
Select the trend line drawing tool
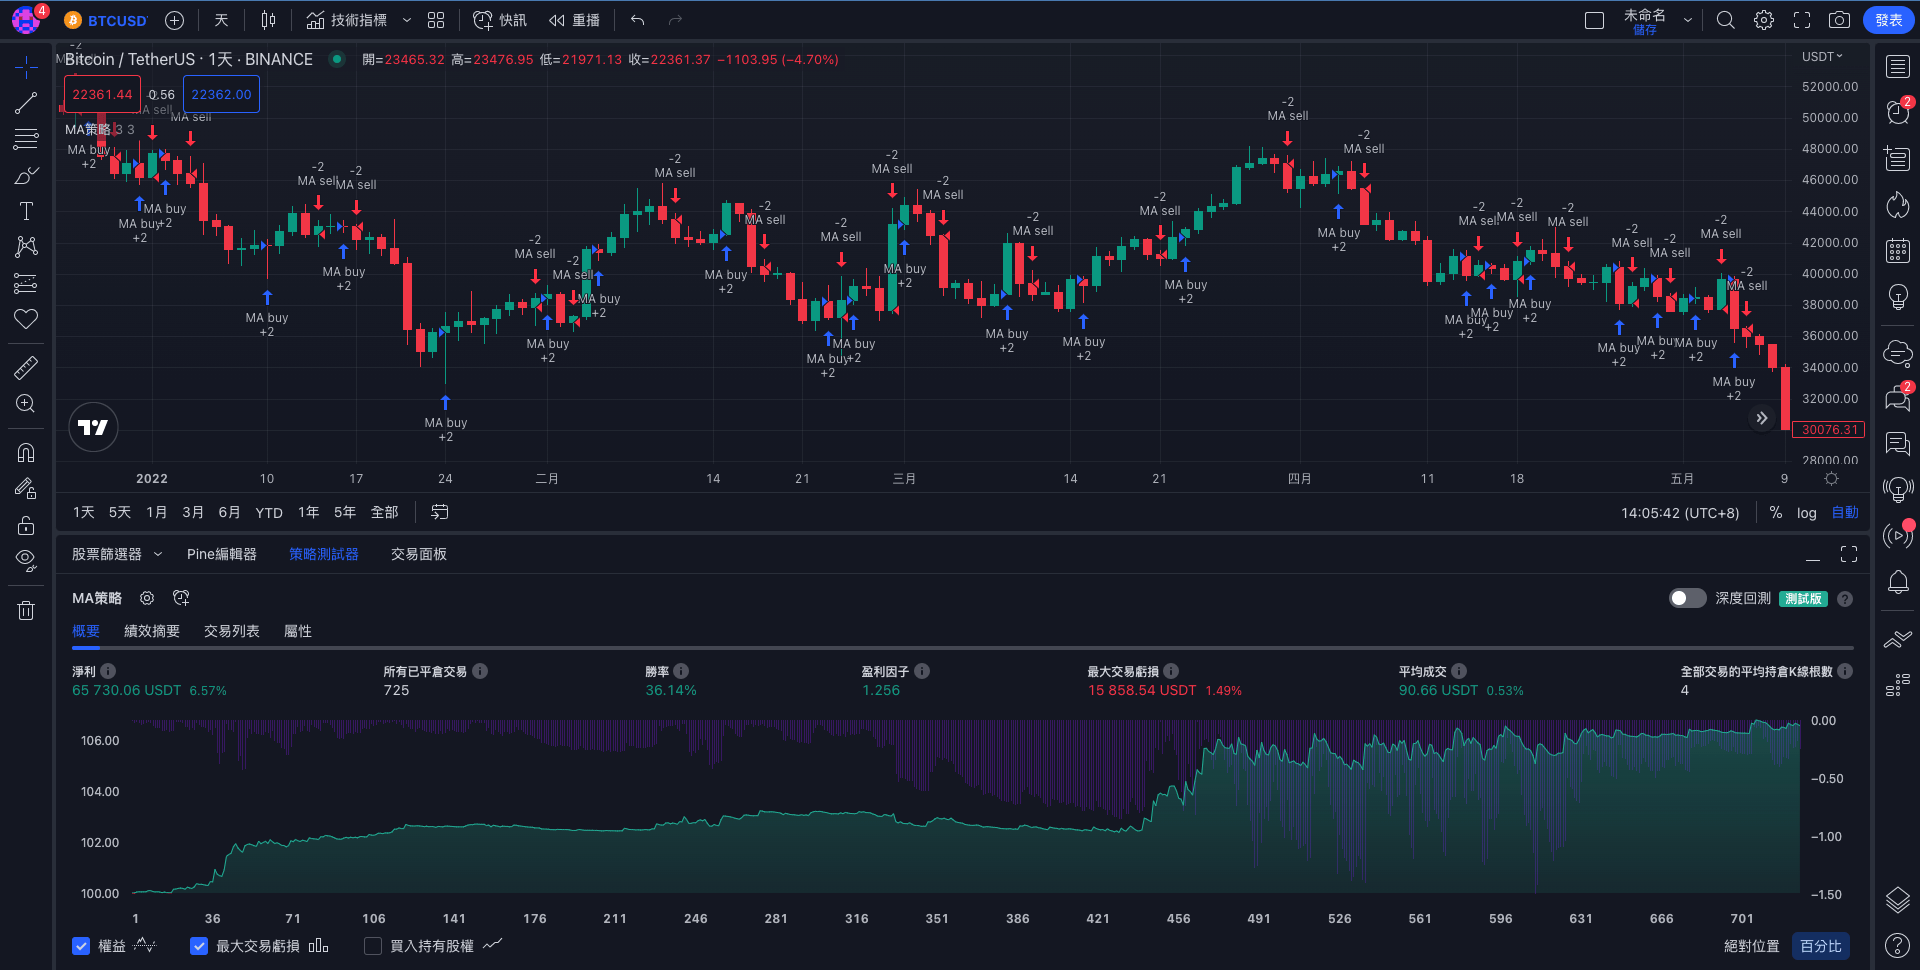click(x=26, y=103)
